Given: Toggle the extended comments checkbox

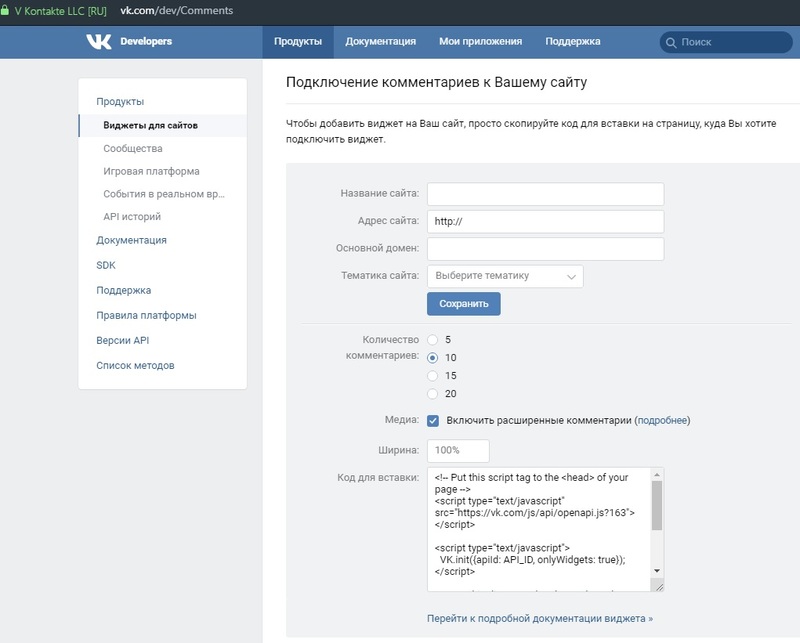Looking at the screenshot, I should 433,421.
